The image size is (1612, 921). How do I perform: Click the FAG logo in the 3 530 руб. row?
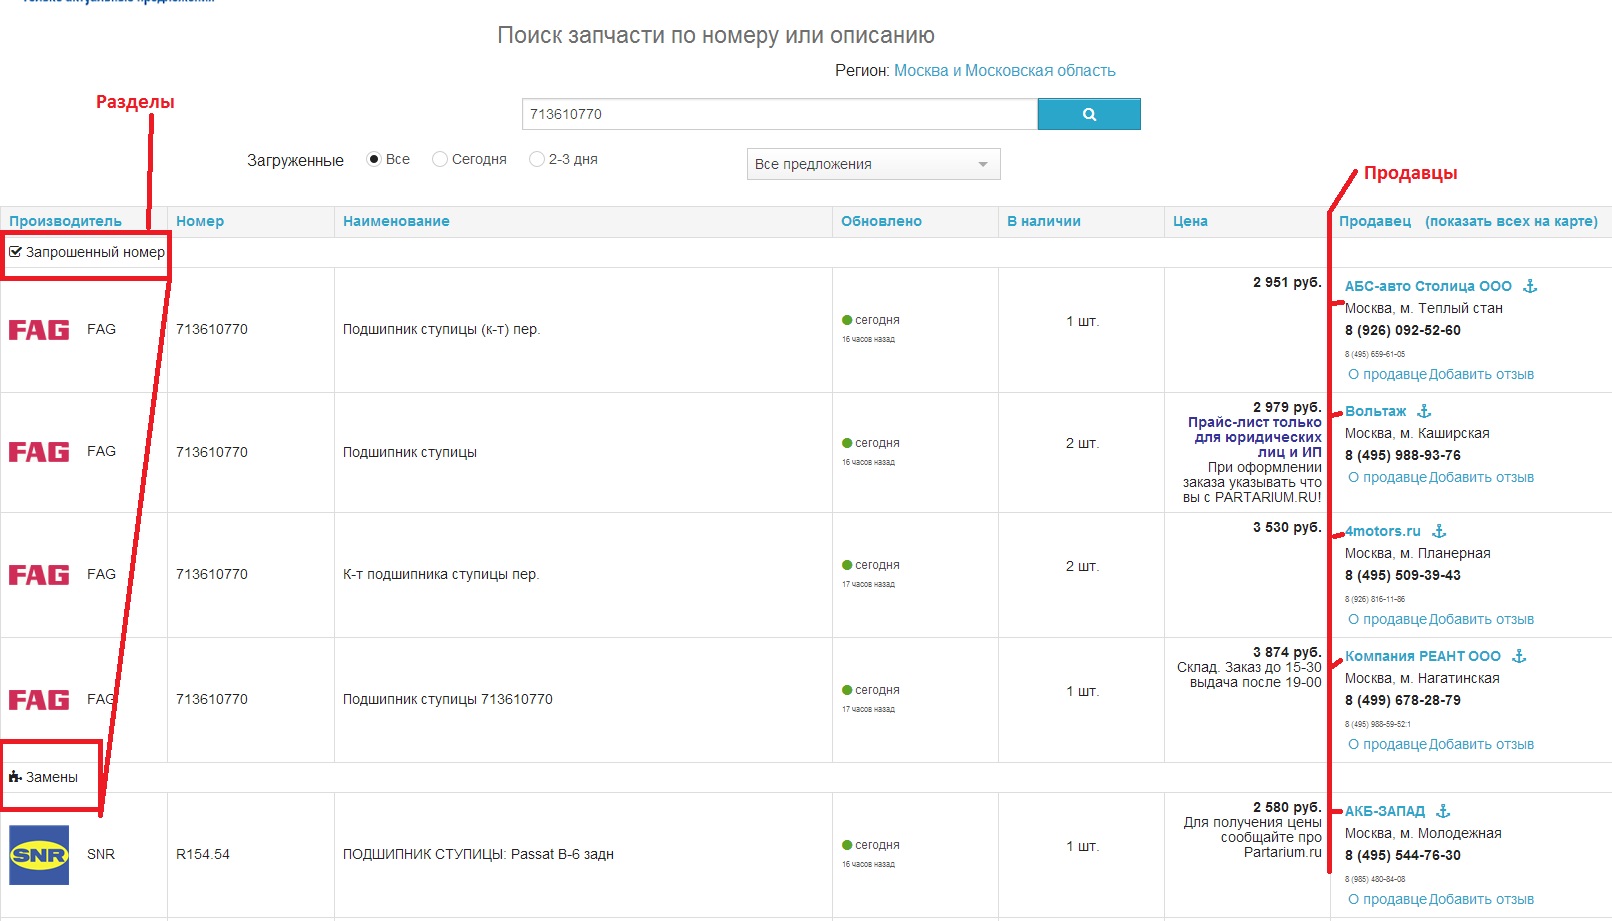click(x=39, y=575)
